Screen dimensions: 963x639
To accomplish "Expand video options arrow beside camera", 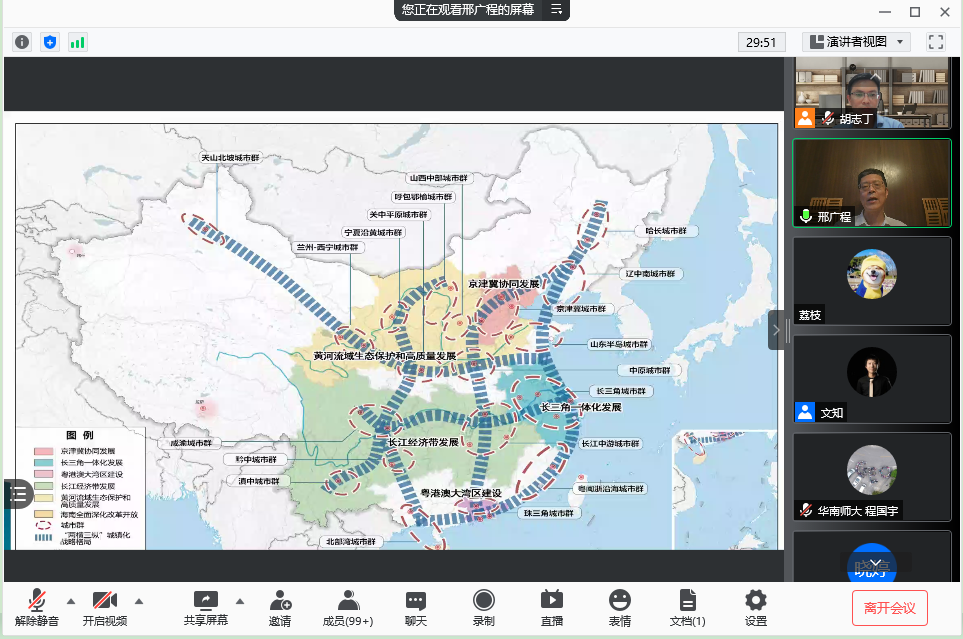I will [138, 601].
